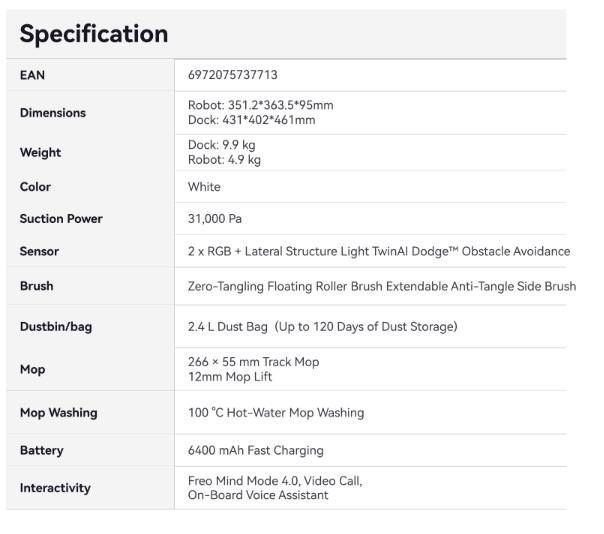Click the Dimensions label
The image size is (604, 534).
[53, 113]
